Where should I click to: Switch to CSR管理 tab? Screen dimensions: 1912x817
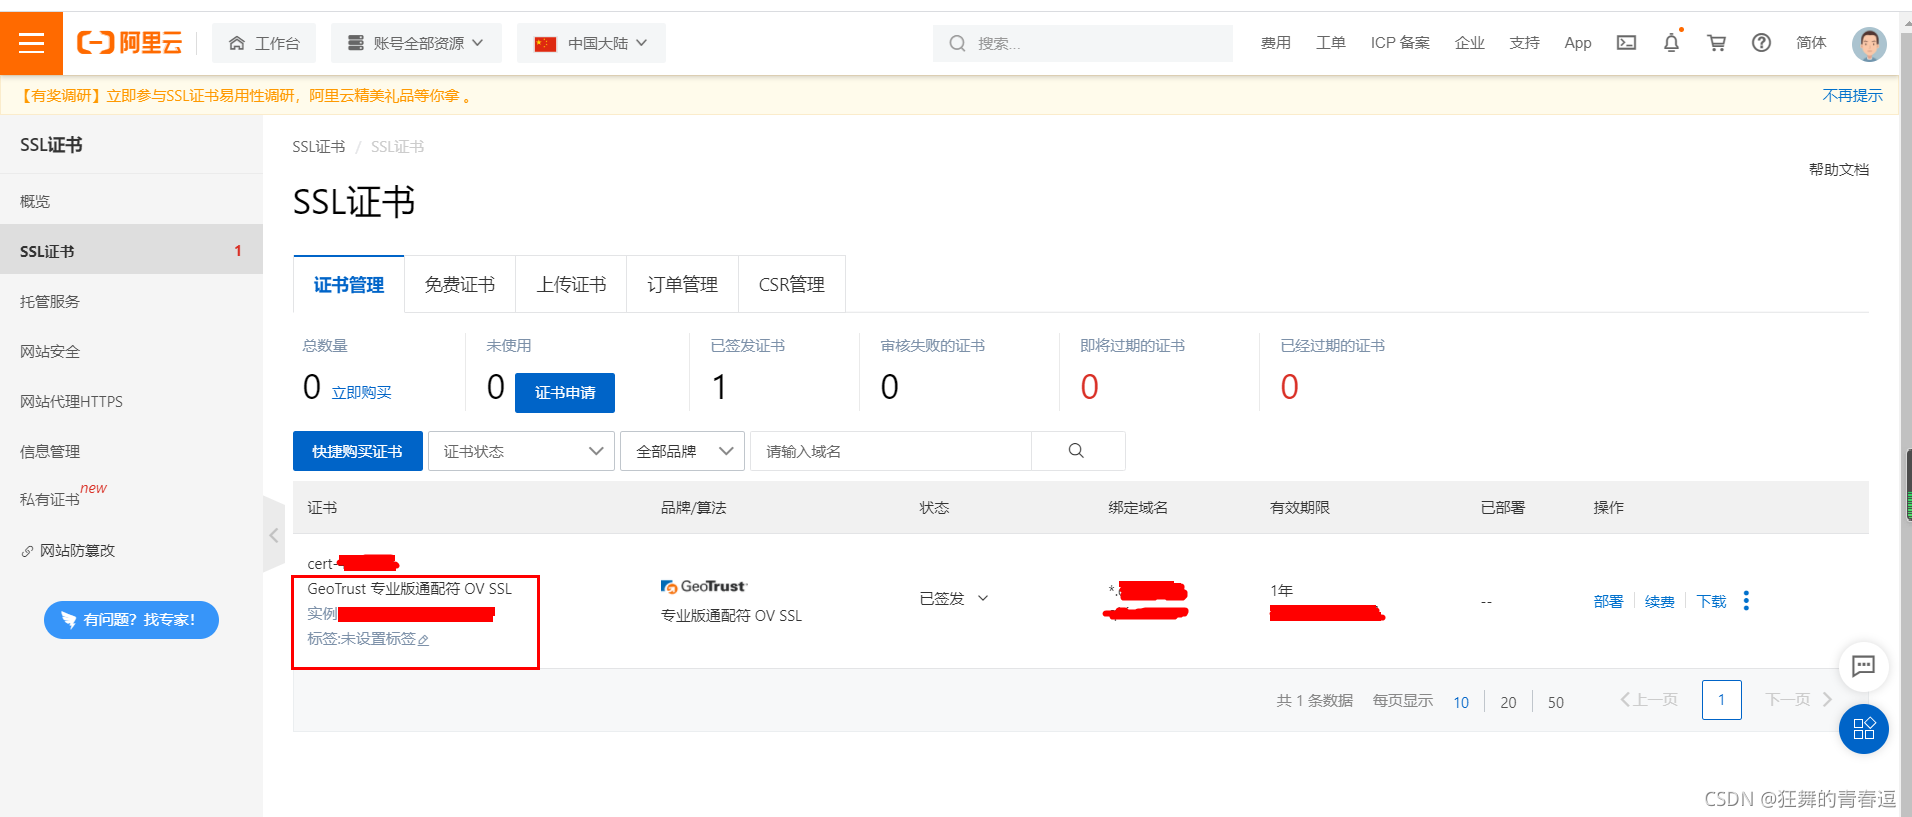pyautogui.click(x=792, y=285)
